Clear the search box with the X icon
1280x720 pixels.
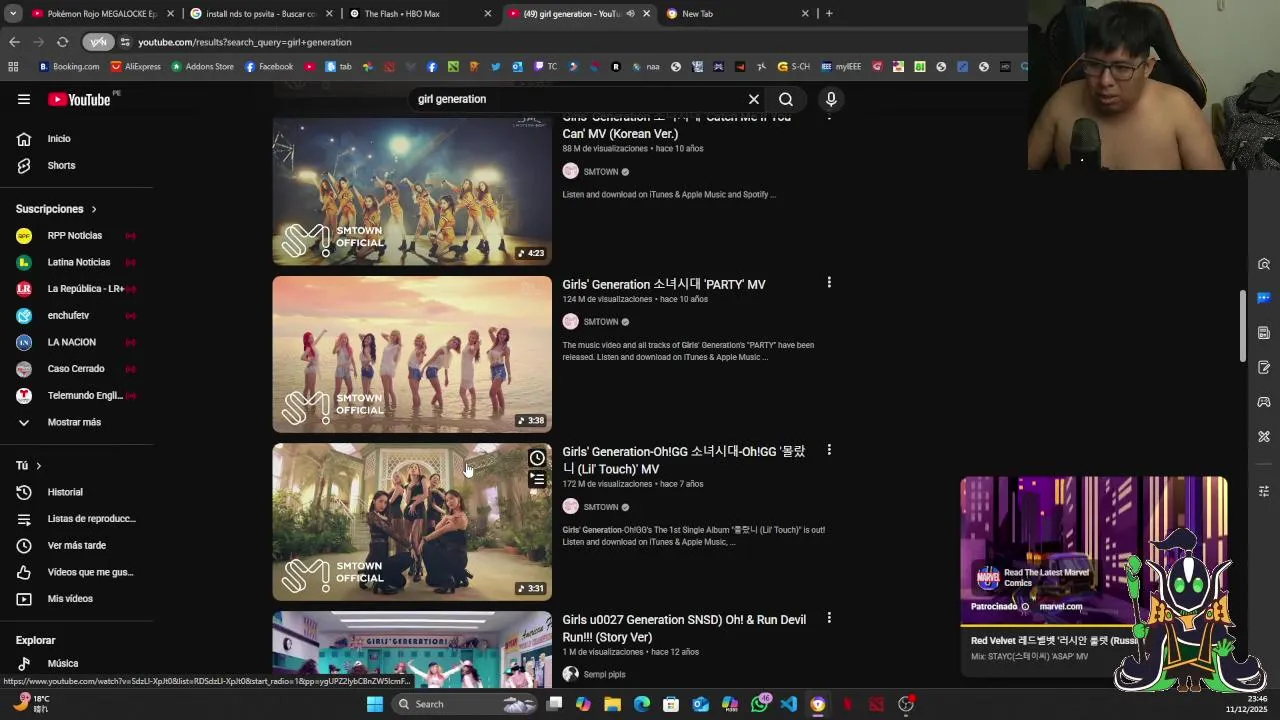click(754, 99)
